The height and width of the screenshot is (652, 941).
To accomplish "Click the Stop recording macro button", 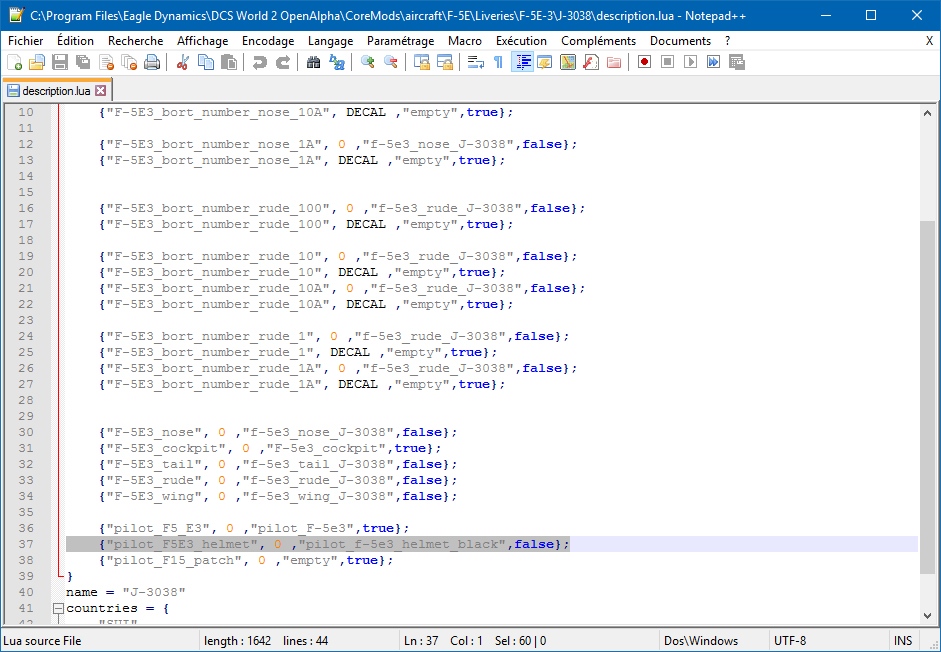I will pyautogui.click(x=667, y=62).
